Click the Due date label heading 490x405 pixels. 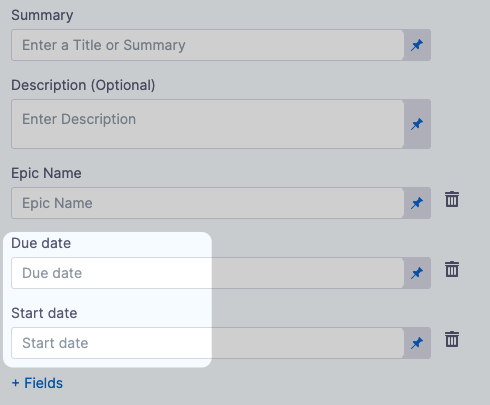tap(41, 243)
